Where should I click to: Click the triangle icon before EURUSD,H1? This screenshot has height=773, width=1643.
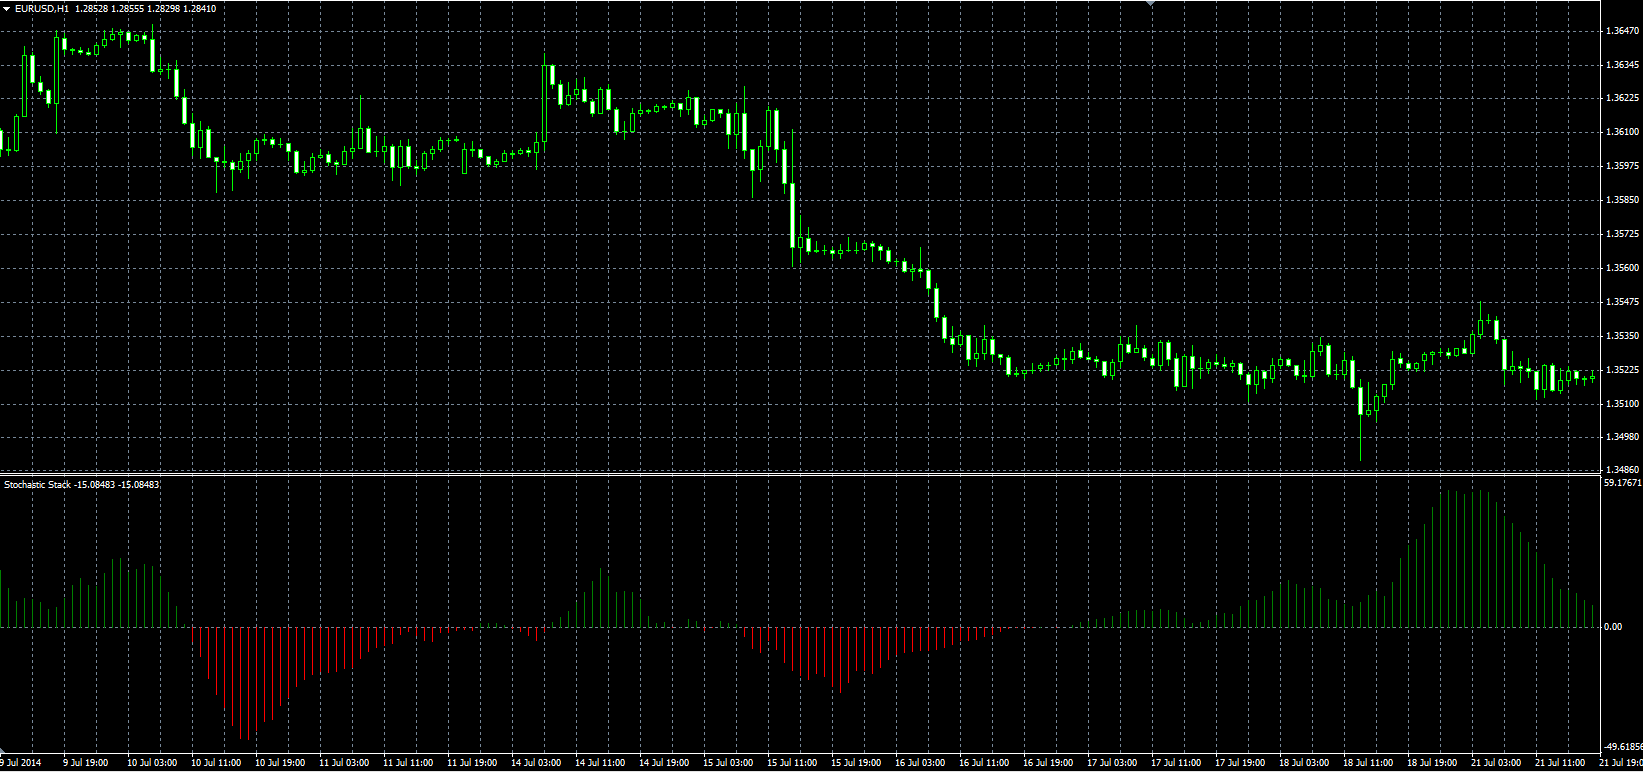click(x=6, y=9)
